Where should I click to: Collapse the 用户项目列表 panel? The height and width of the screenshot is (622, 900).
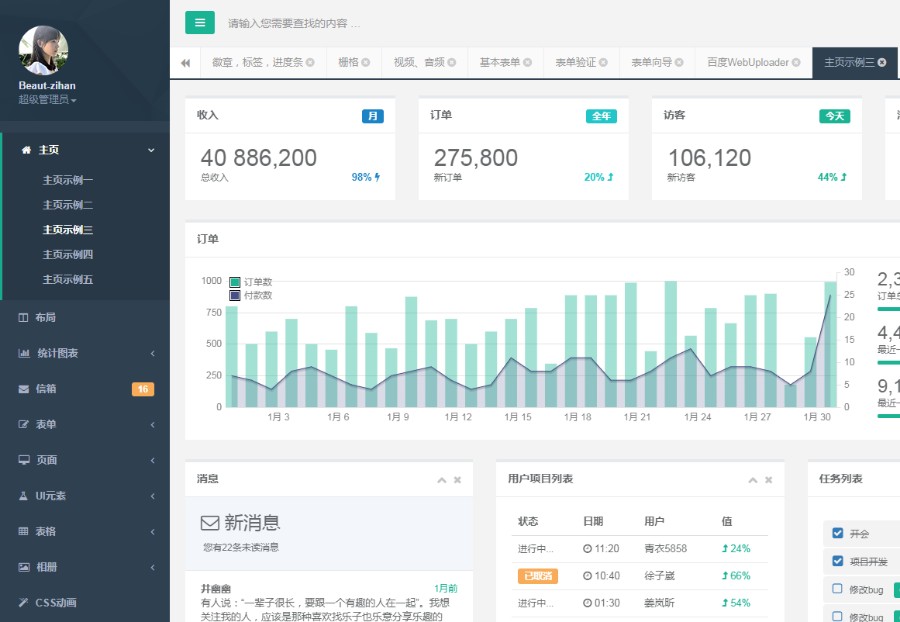752,480
